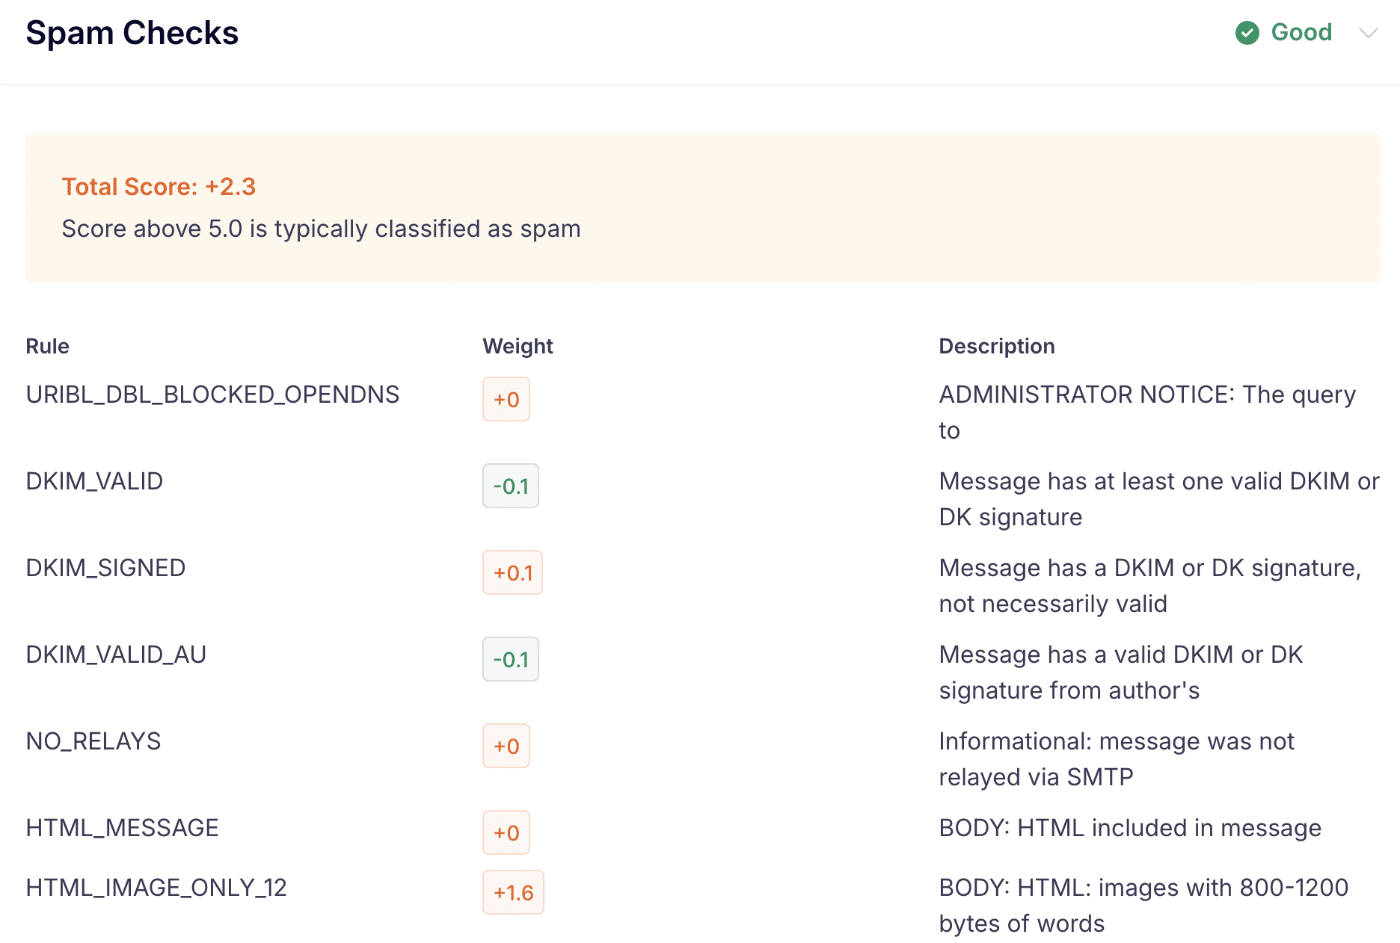Click the 'images with 800-1200 bytes' description
Screen dimensions: 1400x943
[1144, 906]
